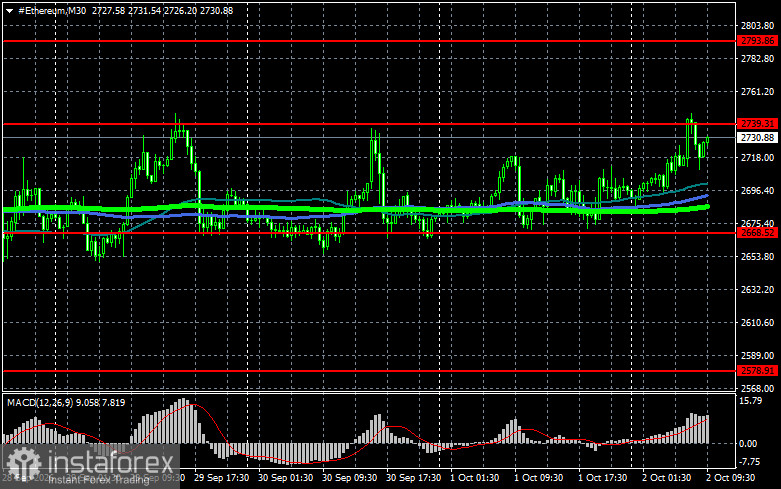The width and height of the screenshot is (781, 489).
Task: Click time label 30 Sep 17:30
Action: click(x=413, y=478)
